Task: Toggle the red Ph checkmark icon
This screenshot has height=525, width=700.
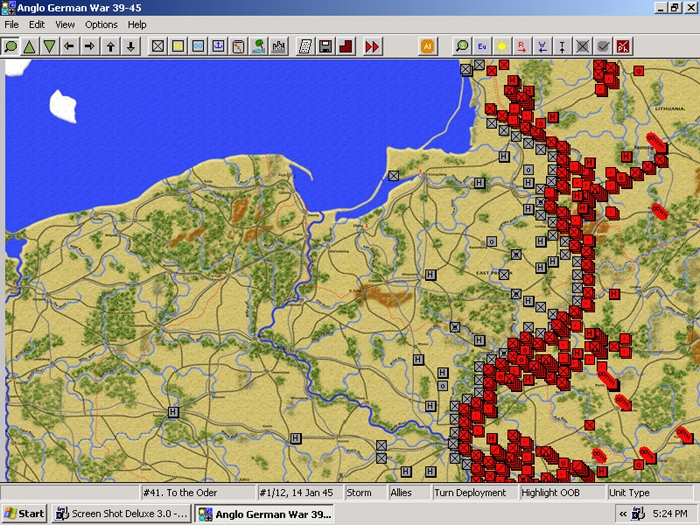Action: (623, 46)
